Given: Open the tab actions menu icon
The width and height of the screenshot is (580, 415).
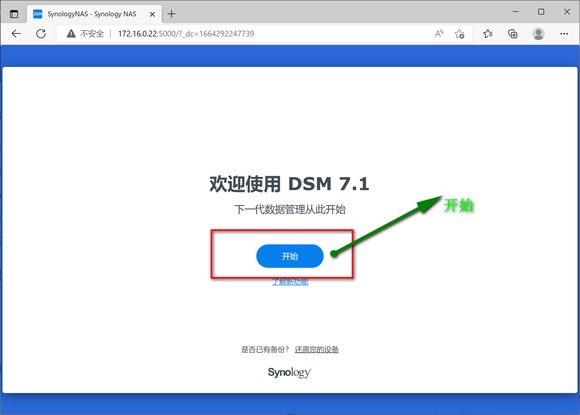Looking at the screenshot, I should [14, 14].
